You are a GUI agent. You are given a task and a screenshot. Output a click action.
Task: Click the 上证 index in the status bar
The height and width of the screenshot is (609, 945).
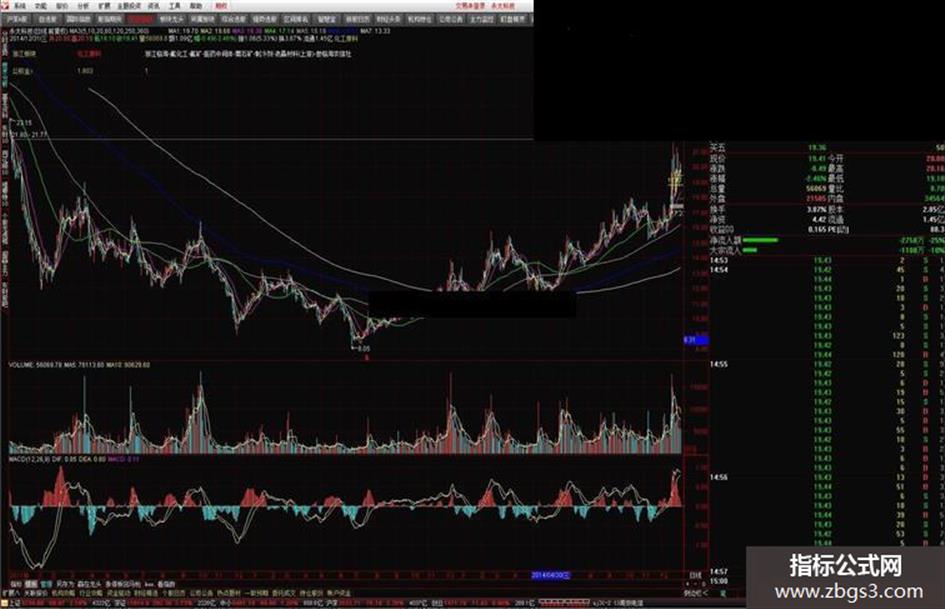pyautogui.click(x=13, y=602)
